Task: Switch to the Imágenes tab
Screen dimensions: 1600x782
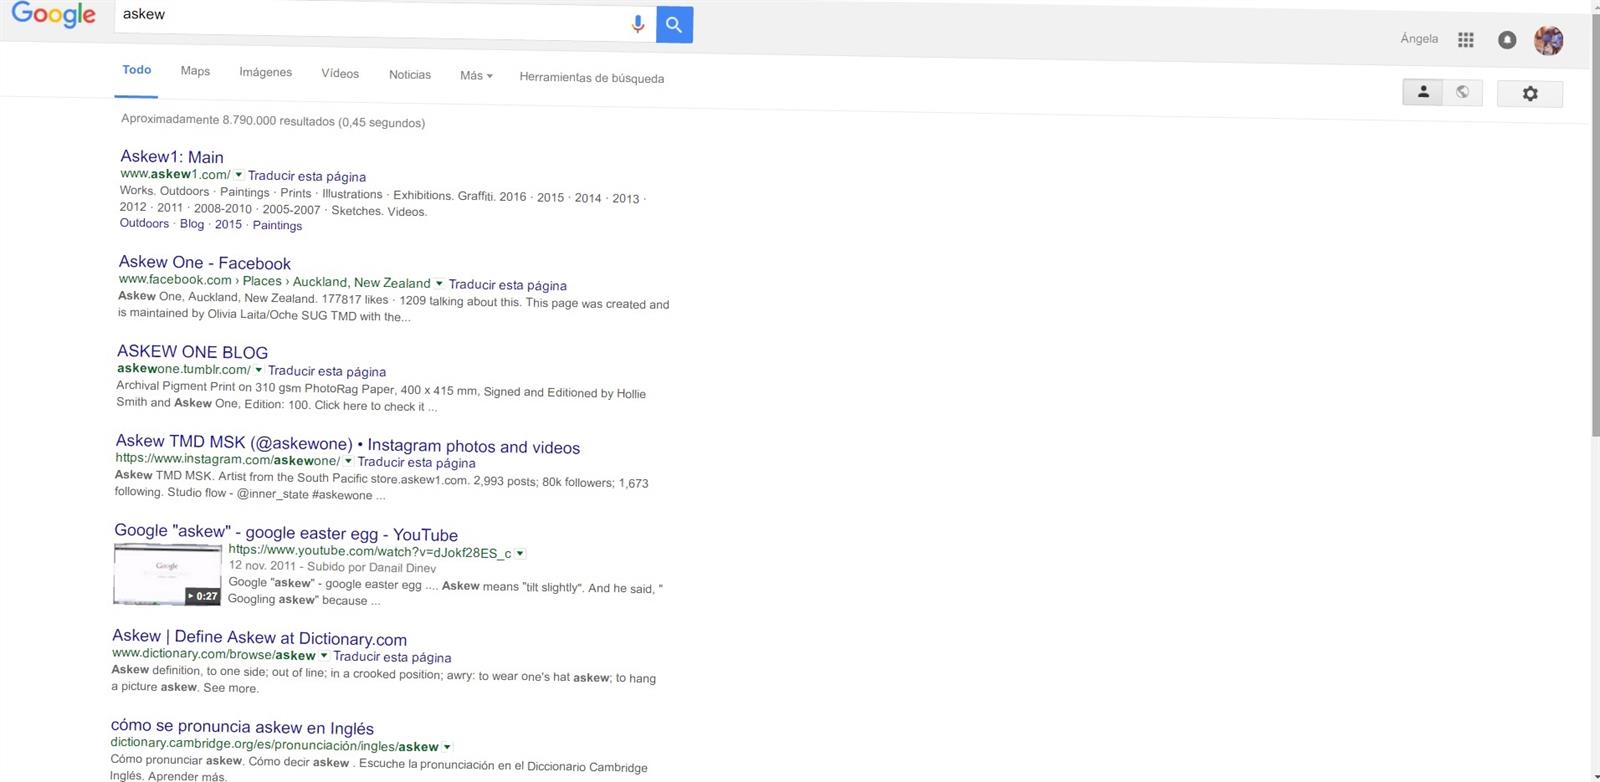Action: pos(266,72)
